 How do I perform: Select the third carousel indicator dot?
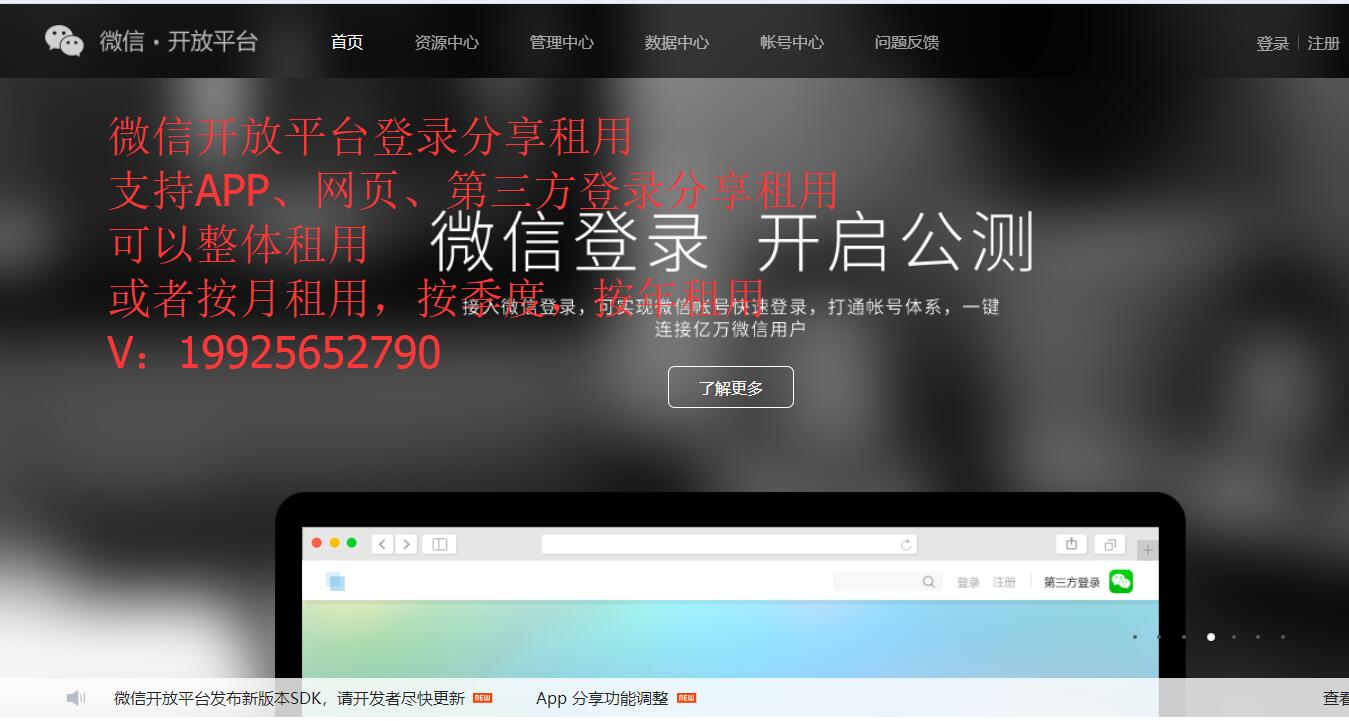(x=1183, y=637)
